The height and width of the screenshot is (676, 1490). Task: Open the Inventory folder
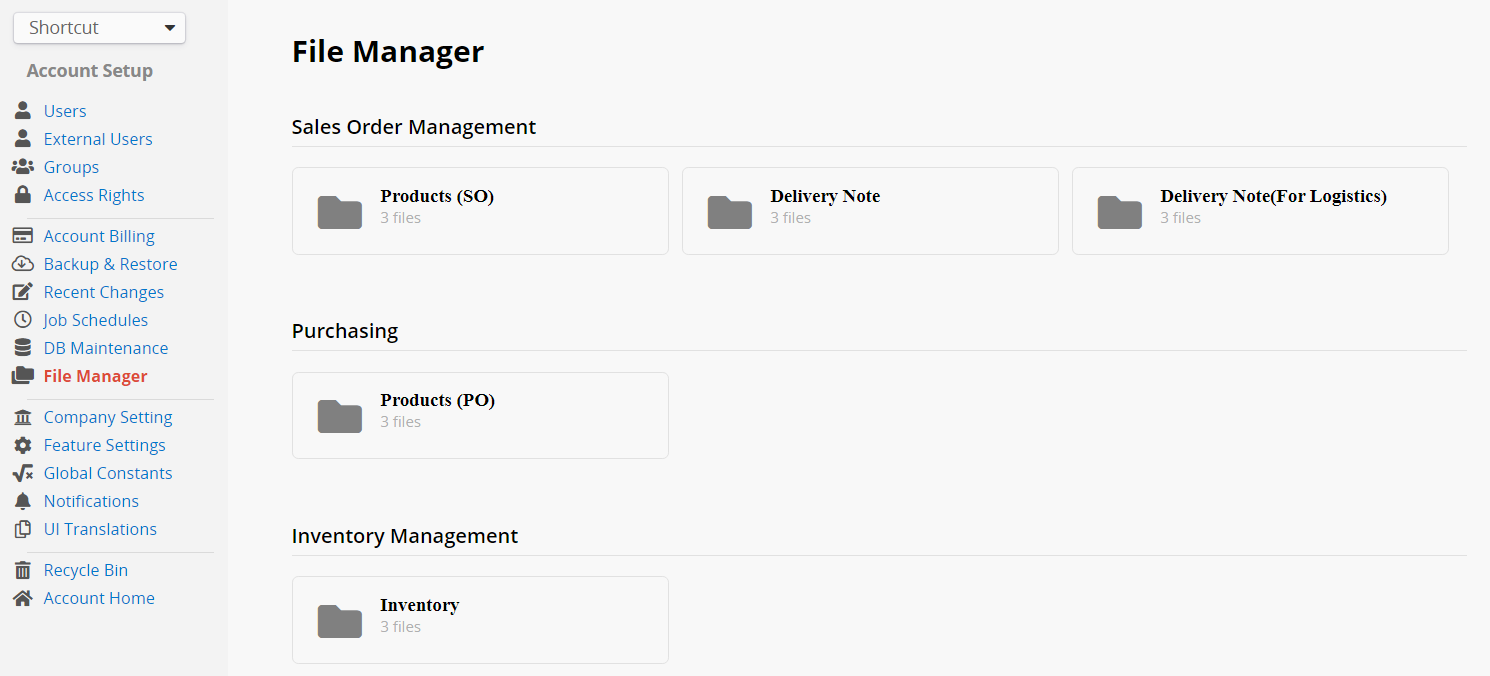point(479,620)
